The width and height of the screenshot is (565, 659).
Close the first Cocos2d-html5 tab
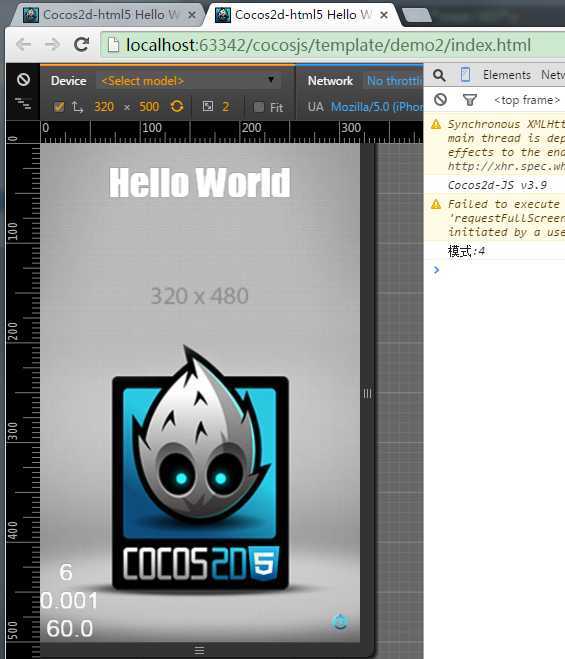pyautogui.click(x=192, y=15)
